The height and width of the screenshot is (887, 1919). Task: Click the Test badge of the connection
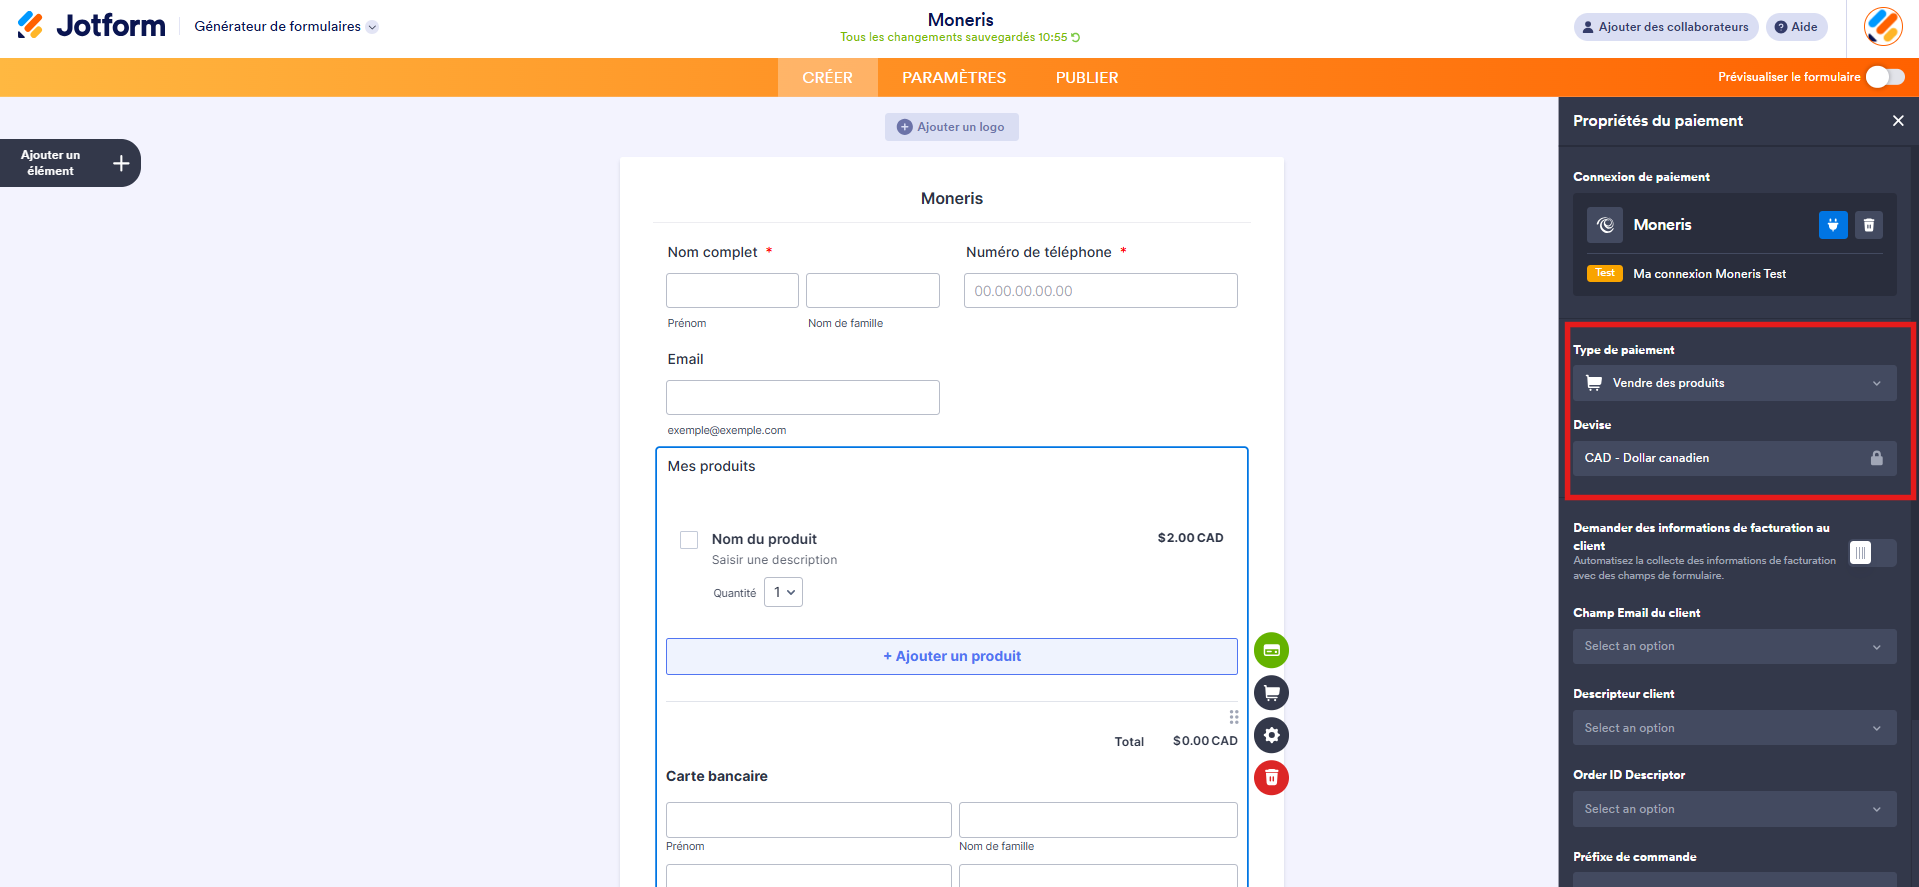pos(1605,273)
